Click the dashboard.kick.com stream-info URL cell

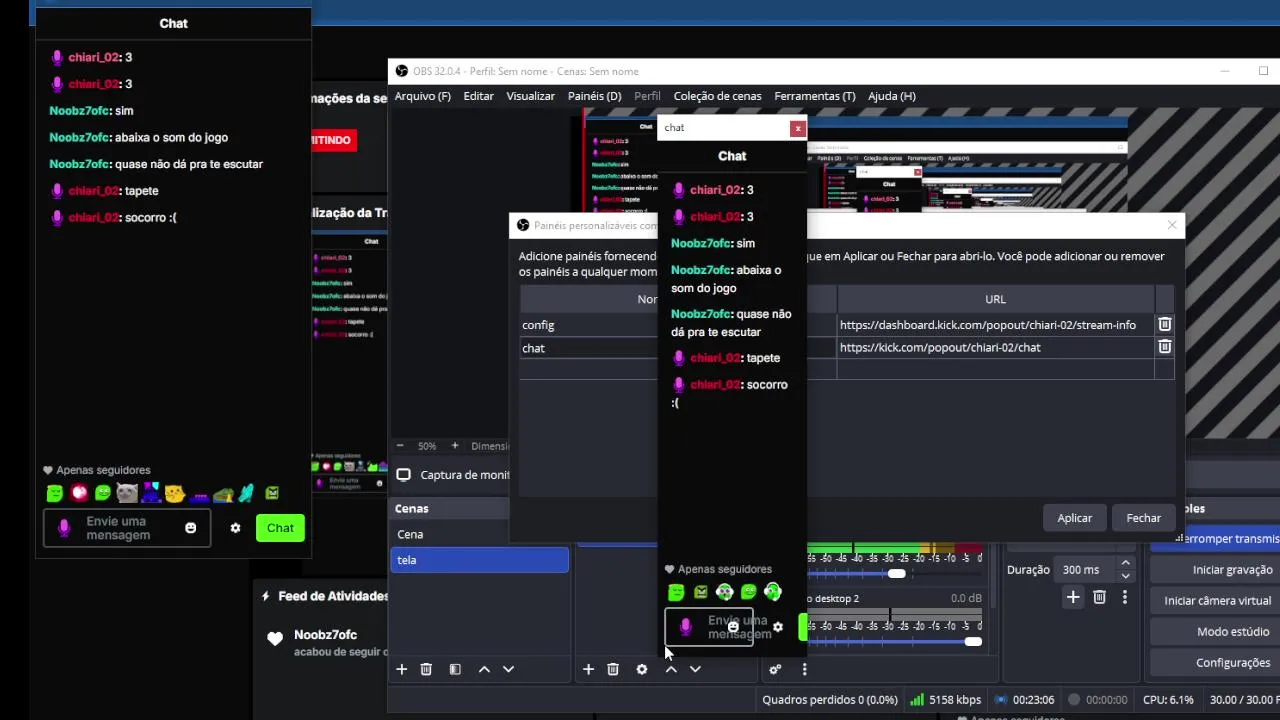point(995,325)
